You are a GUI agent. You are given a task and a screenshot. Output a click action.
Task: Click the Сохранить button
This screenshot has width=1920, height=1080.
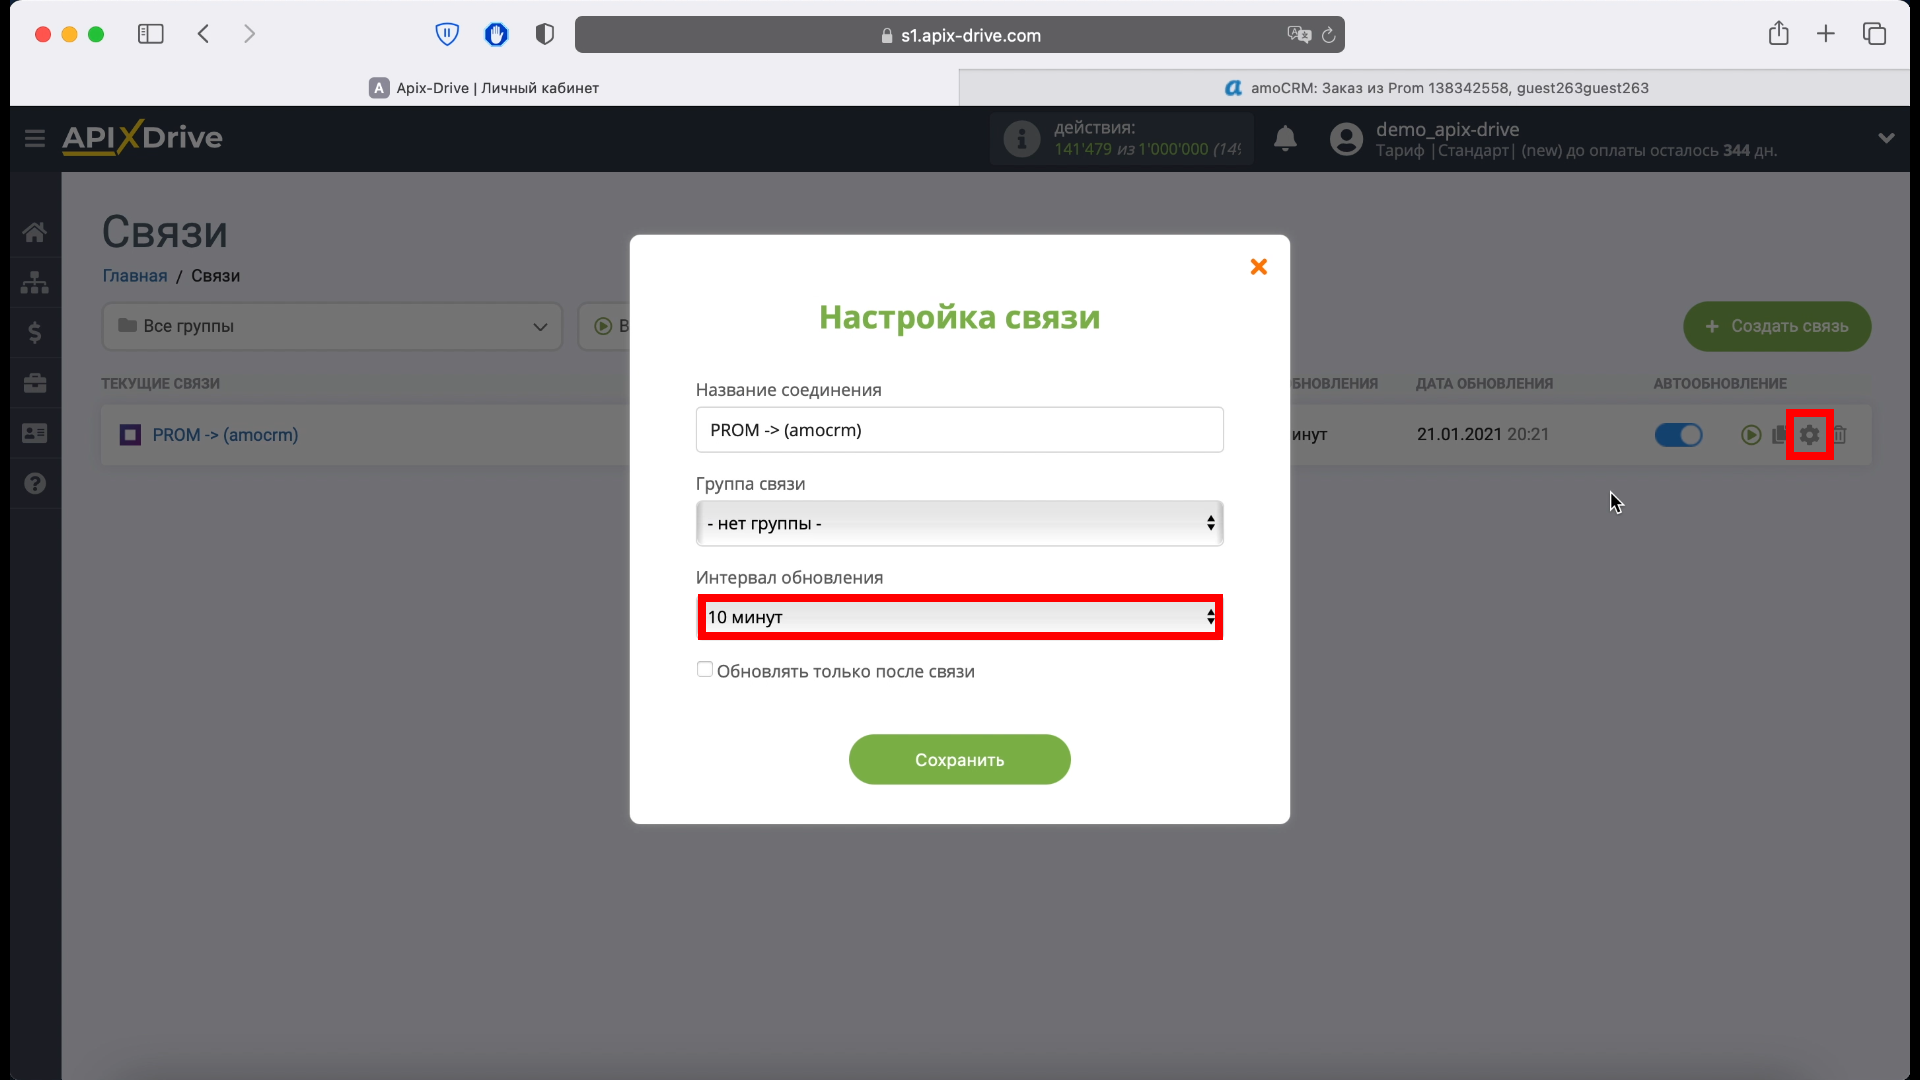959,760
